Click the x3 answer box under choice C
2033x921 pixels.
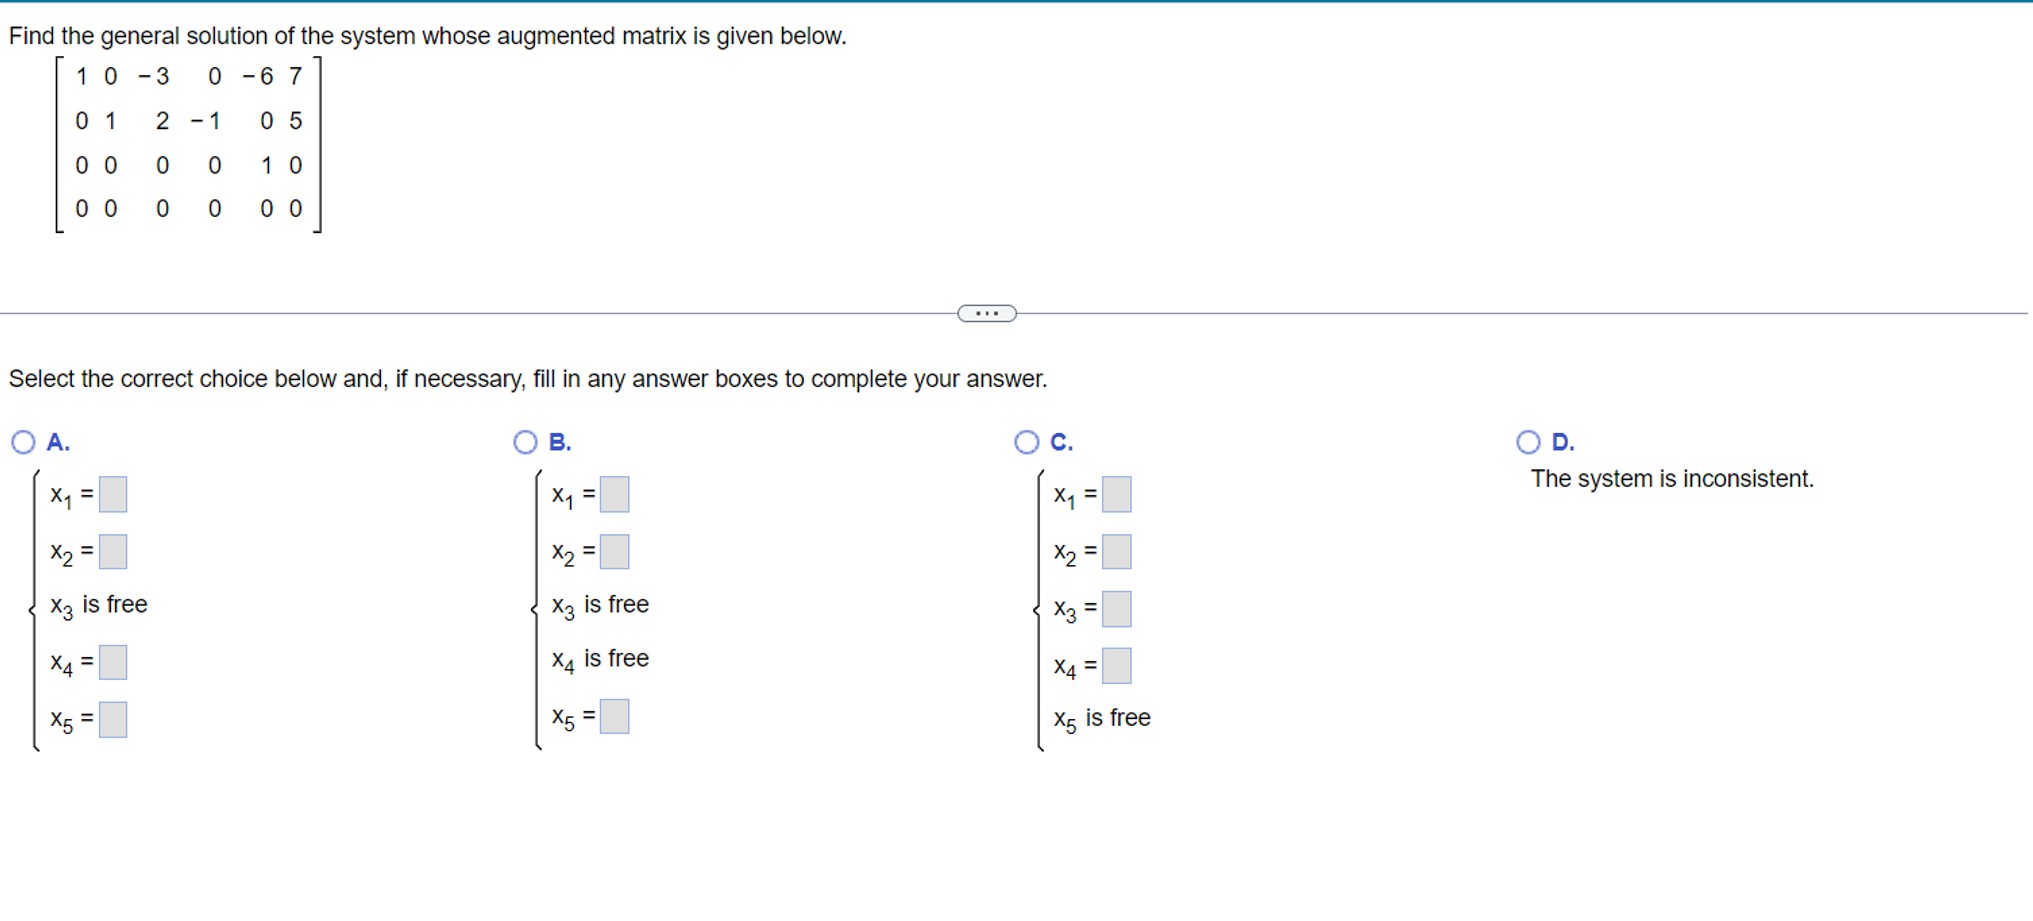point(1117,608)
